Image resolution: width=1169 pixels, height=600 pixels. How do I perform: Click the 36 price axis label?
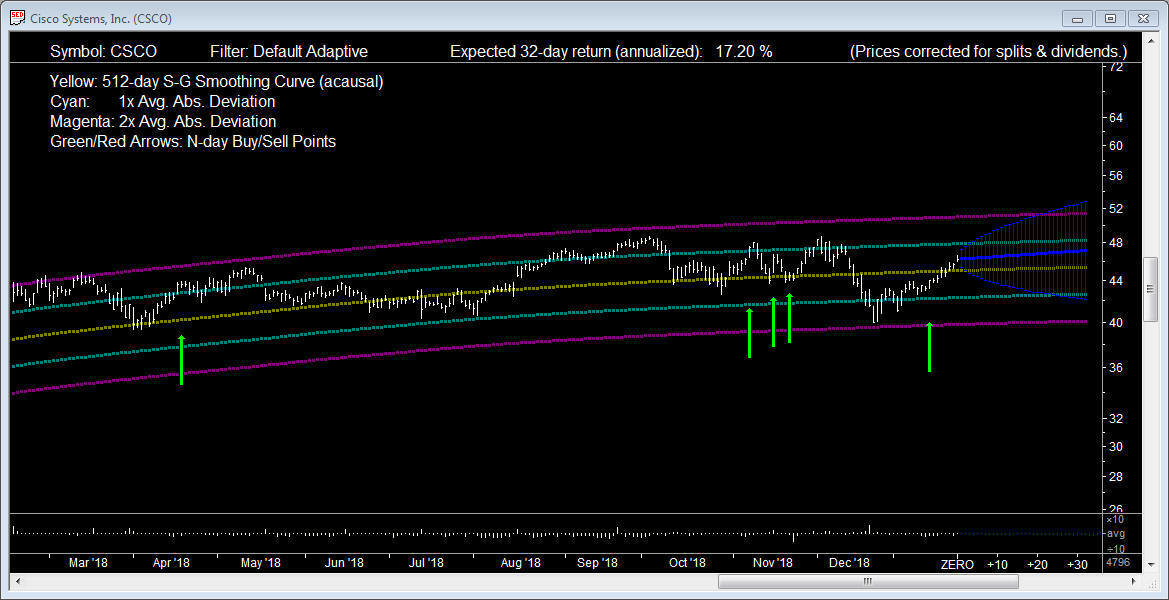click(x=1116, y=367)
